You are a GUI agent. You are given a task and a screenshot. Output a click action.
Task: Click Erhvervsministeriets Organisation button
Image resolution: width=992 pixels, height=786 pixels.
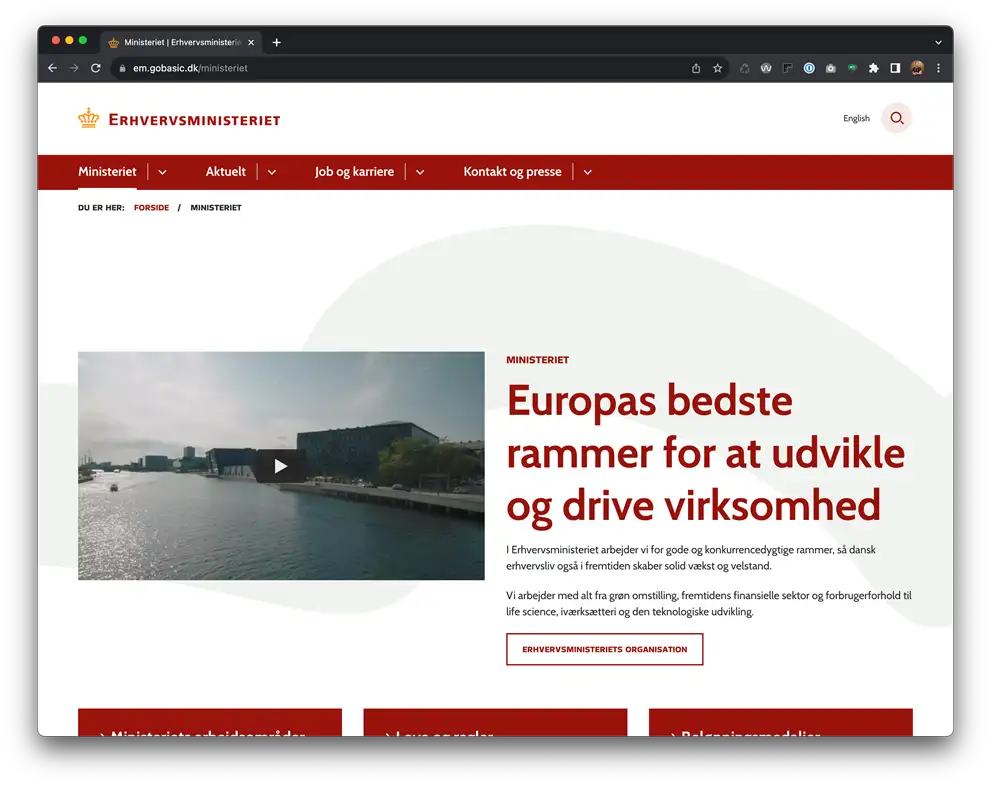[604, 649]
